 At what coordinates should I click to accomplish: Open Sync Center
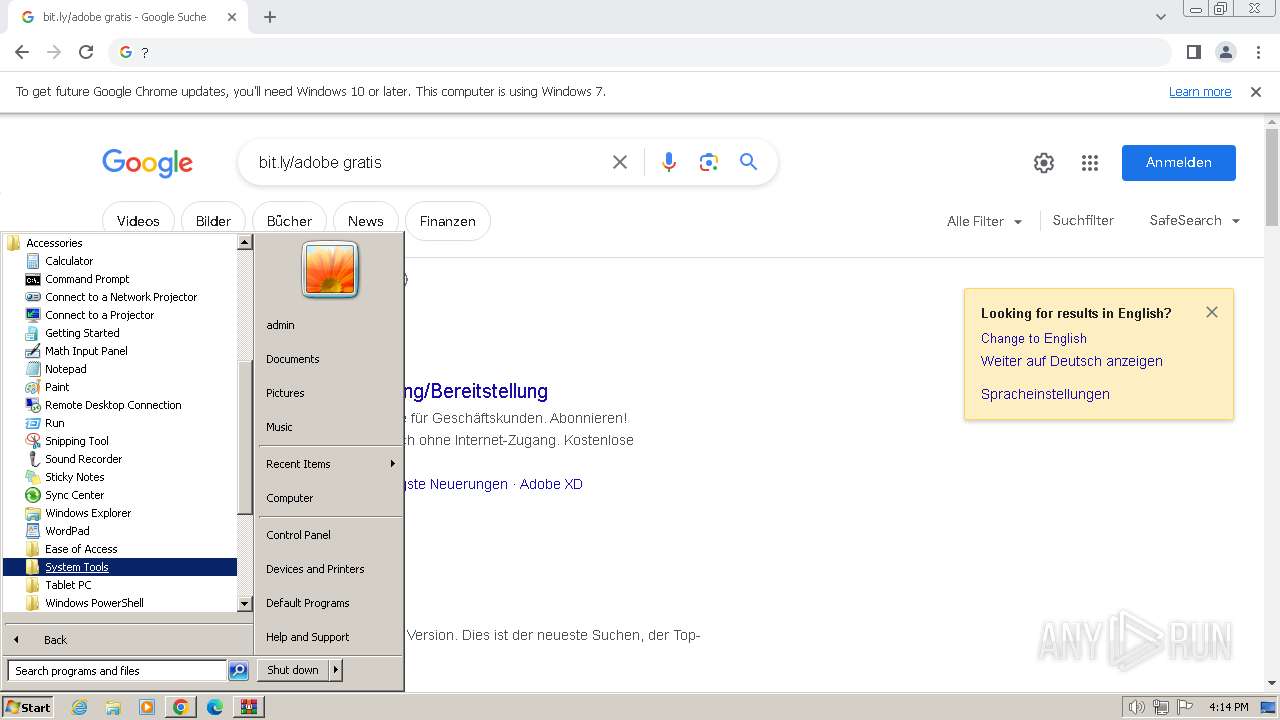74,495
